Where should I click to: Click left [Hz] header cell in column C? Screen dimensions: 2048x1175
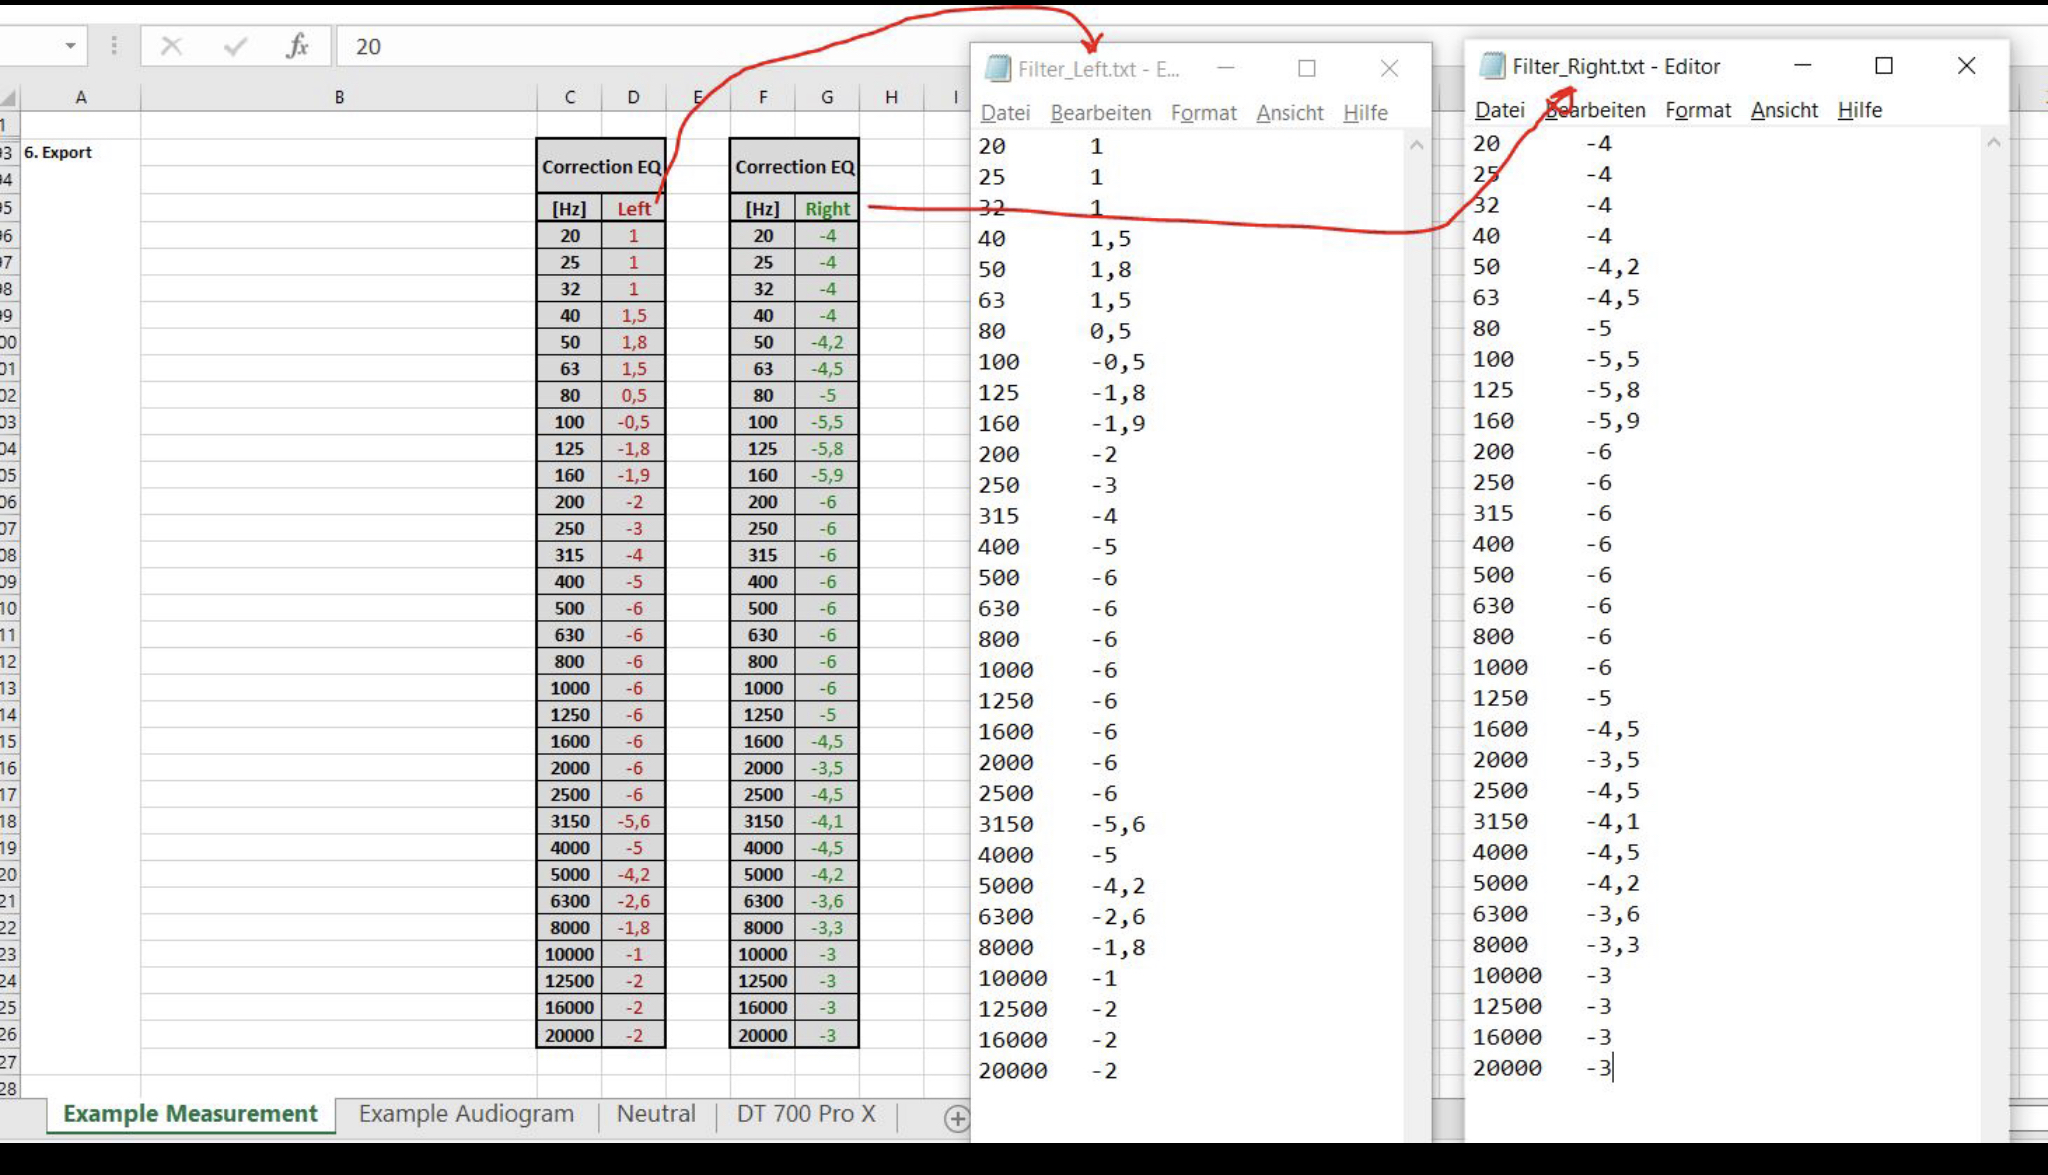pos(570,209)
